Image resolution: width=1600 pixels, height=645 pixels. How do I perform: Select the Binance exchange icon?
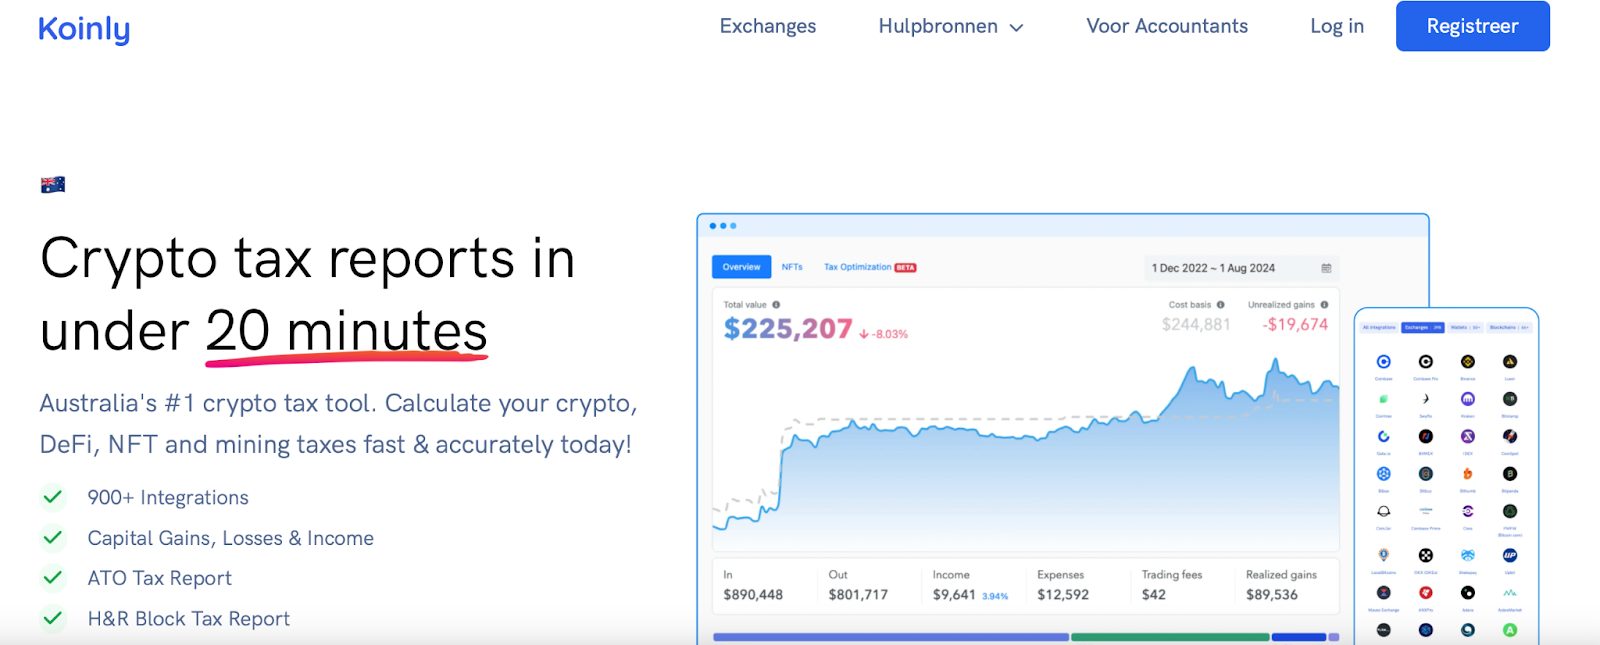[1468, 362]
